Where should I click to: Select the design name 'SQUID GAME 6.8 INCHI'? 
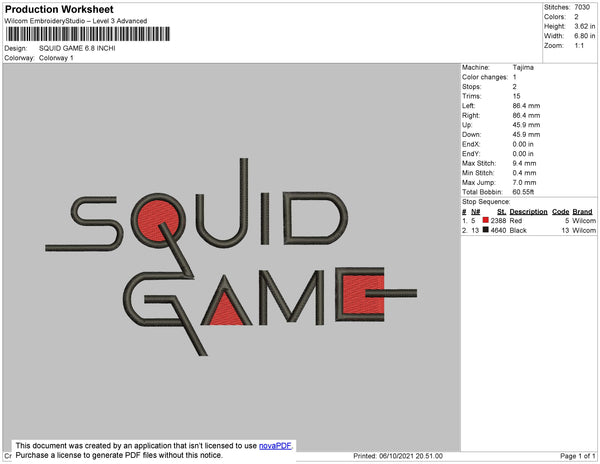pyautogui.click(x=77, y=48)
